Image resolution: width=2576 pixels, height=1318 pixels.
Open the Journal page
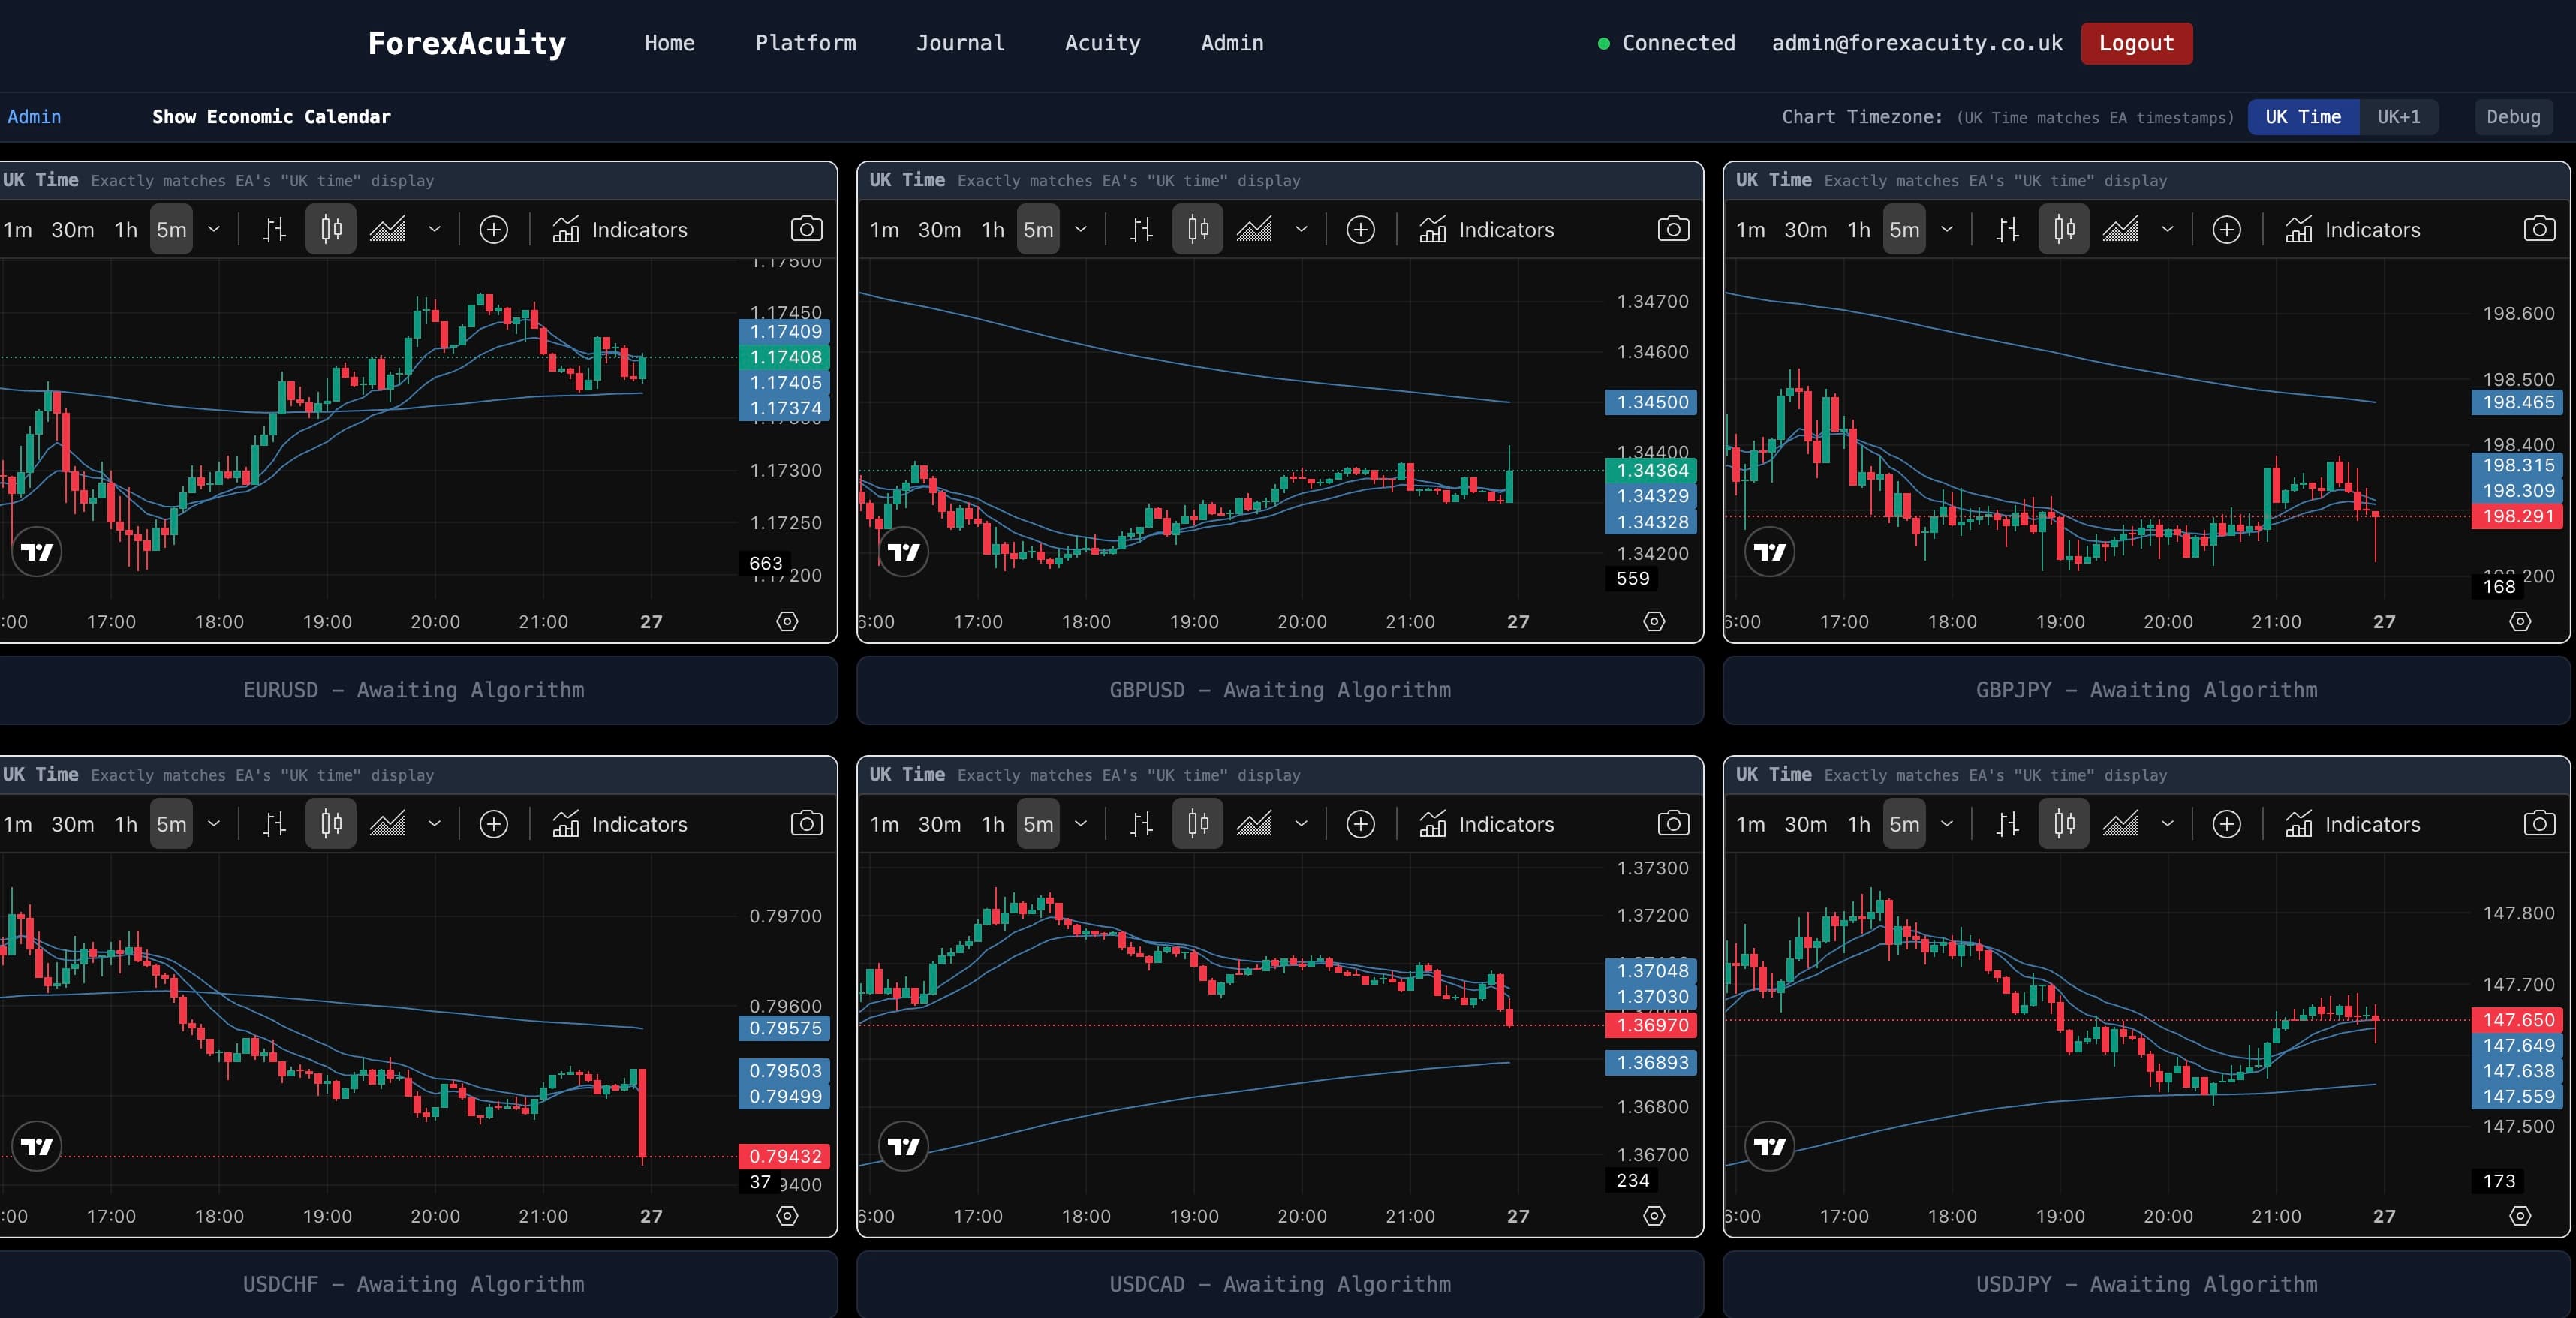point(960,43)
